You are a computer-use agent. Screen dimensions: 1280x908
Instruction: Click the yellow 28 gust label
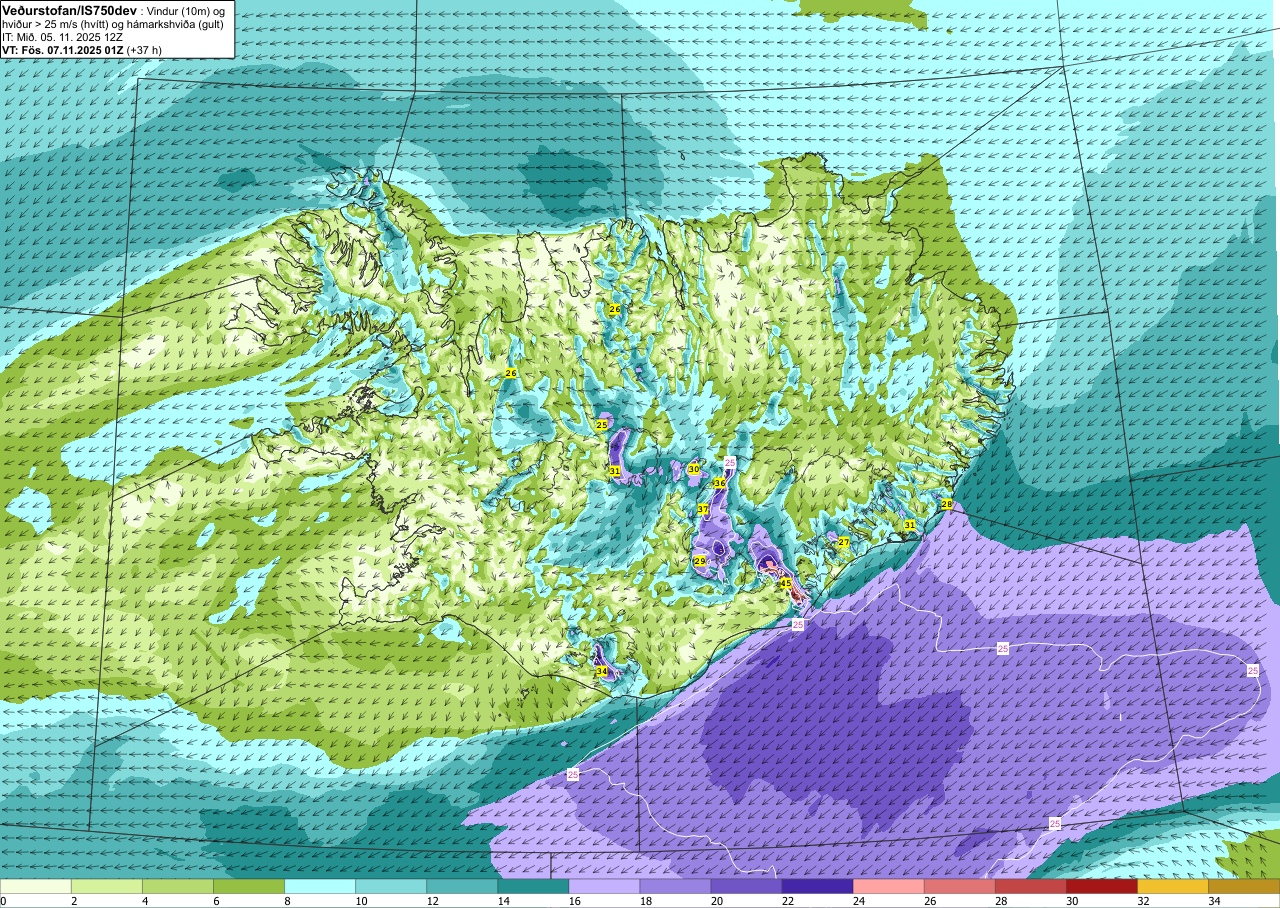947,505
